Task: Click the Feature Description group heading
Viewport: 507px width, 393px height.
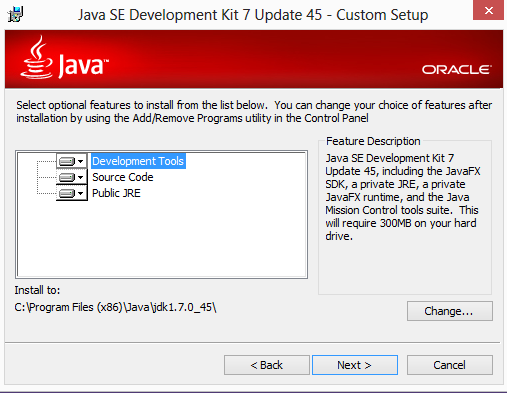Action: (x=373, y=141)
